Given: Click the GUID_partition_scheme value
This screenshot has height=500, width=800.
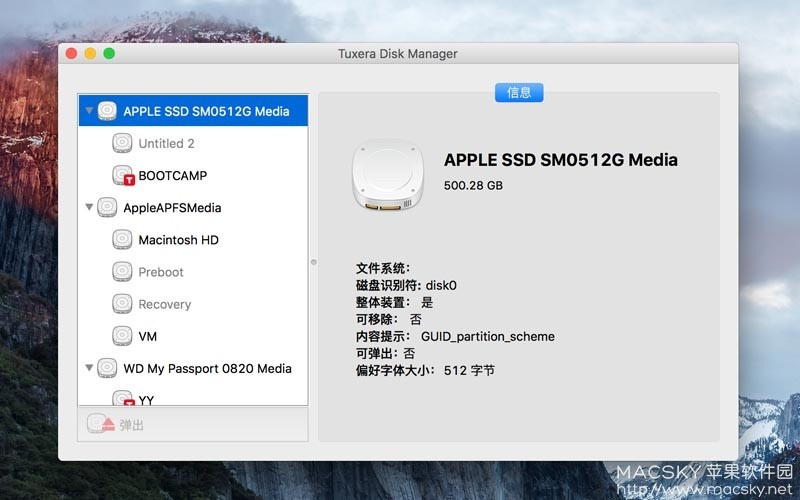Looking at the screenshot, I should coord(488,337).
